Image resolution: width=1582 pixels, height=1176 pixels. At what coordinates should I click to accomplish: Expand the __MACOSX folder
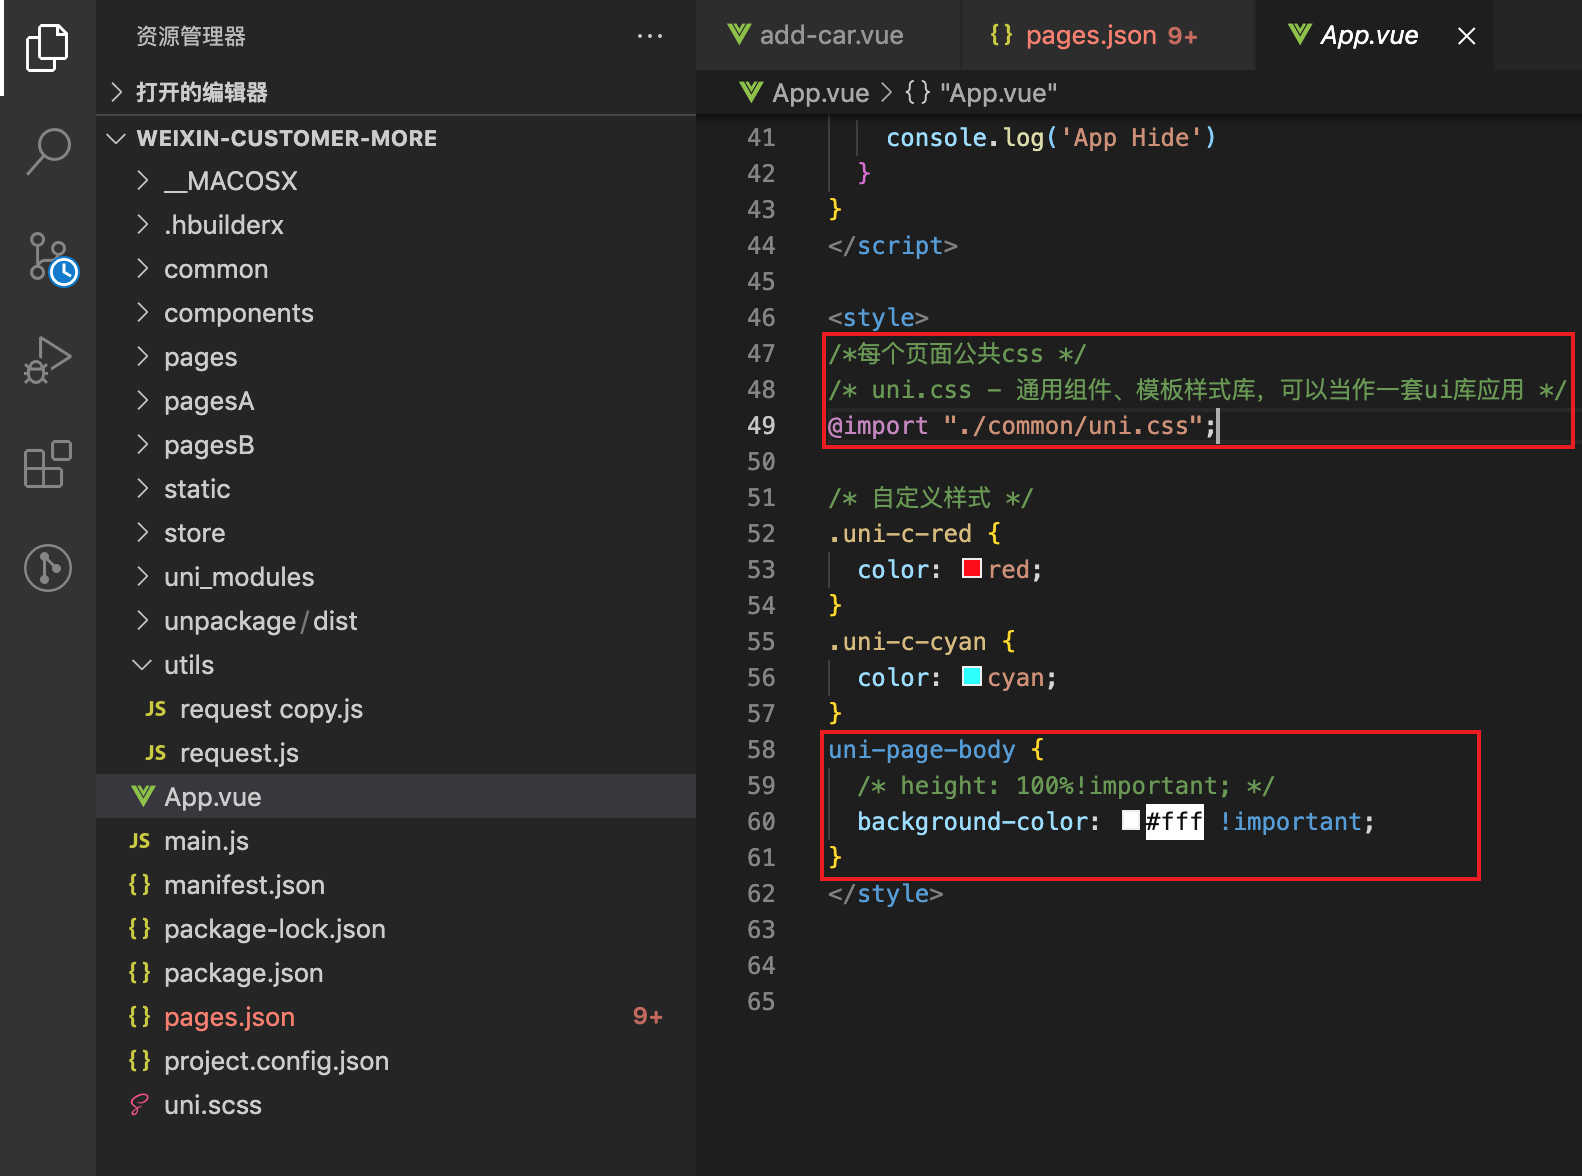(x=142, y=181)
